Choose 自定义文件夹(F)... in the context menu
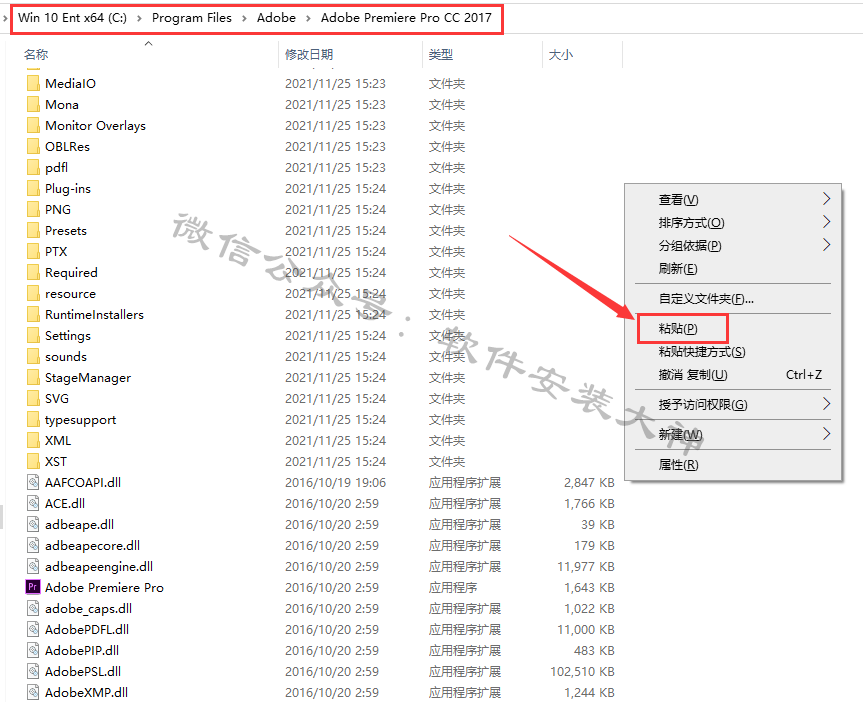This screenshot has height=702, width=863. (706, 299)
